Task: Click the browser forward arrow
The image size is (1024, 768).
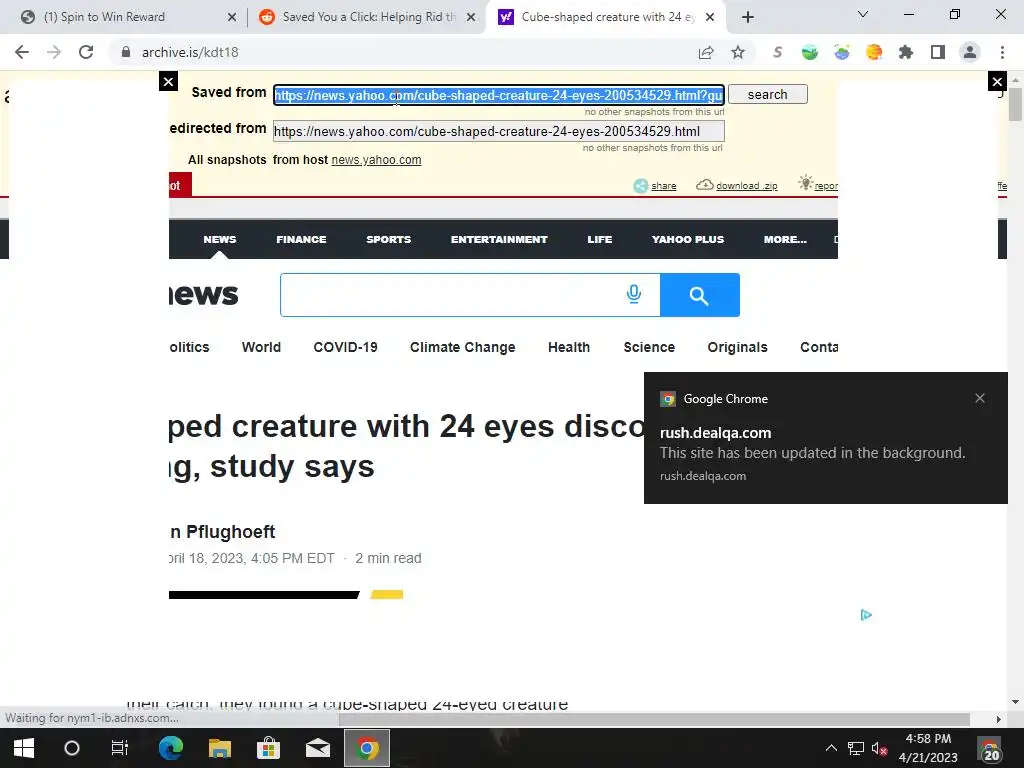Action: click(54, 52)
